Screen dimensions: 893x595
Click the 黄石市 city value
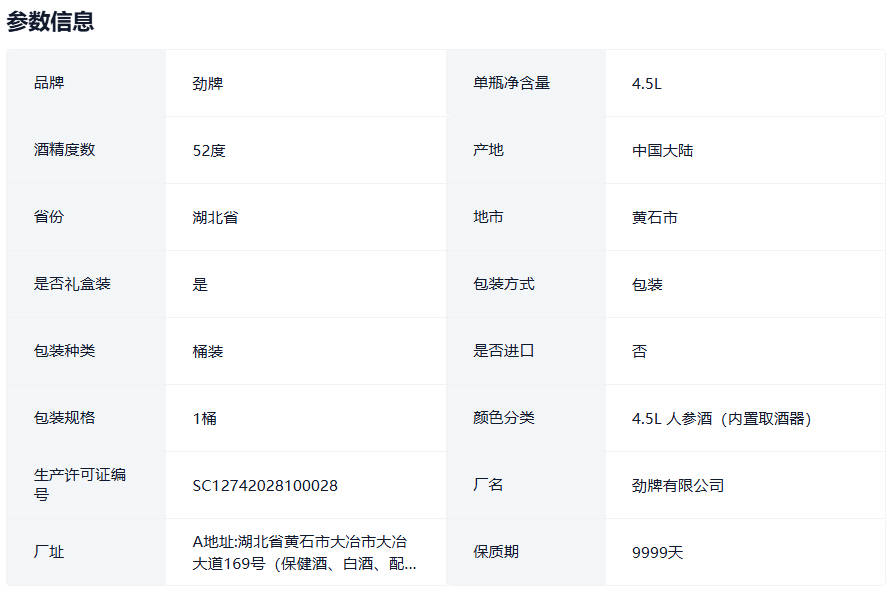[x=655, y=217]
